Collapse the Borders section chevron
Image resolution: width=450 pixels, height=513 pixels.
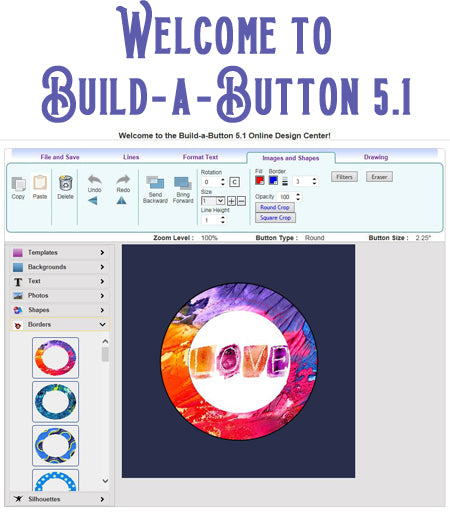pyautogui.click(x=102, y=324)
